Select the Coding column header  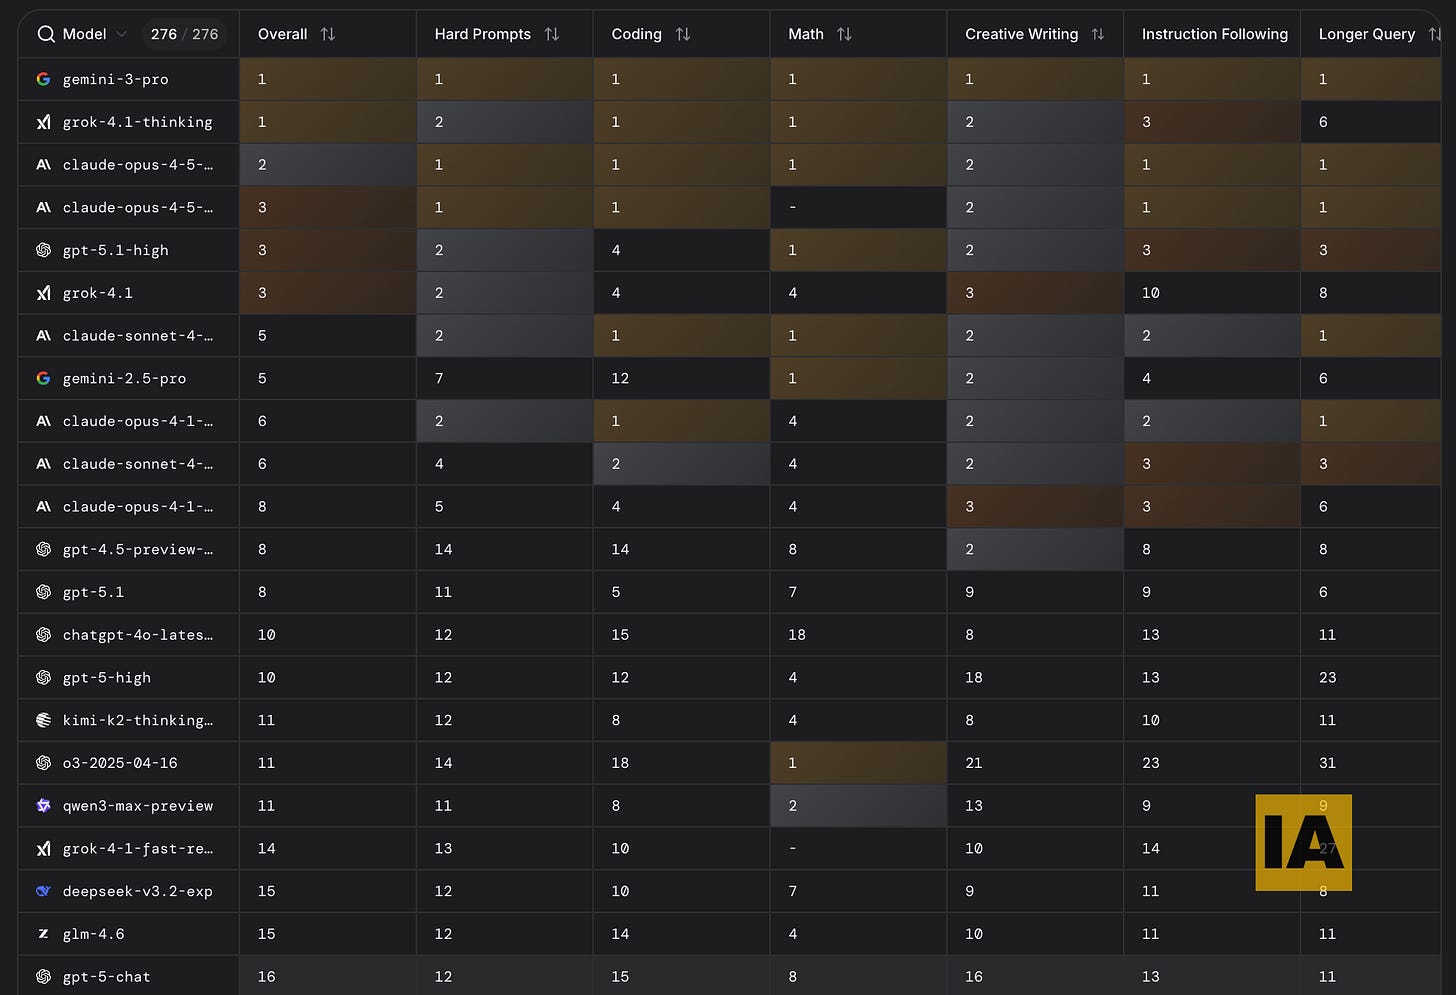click(x=636, y=33)
